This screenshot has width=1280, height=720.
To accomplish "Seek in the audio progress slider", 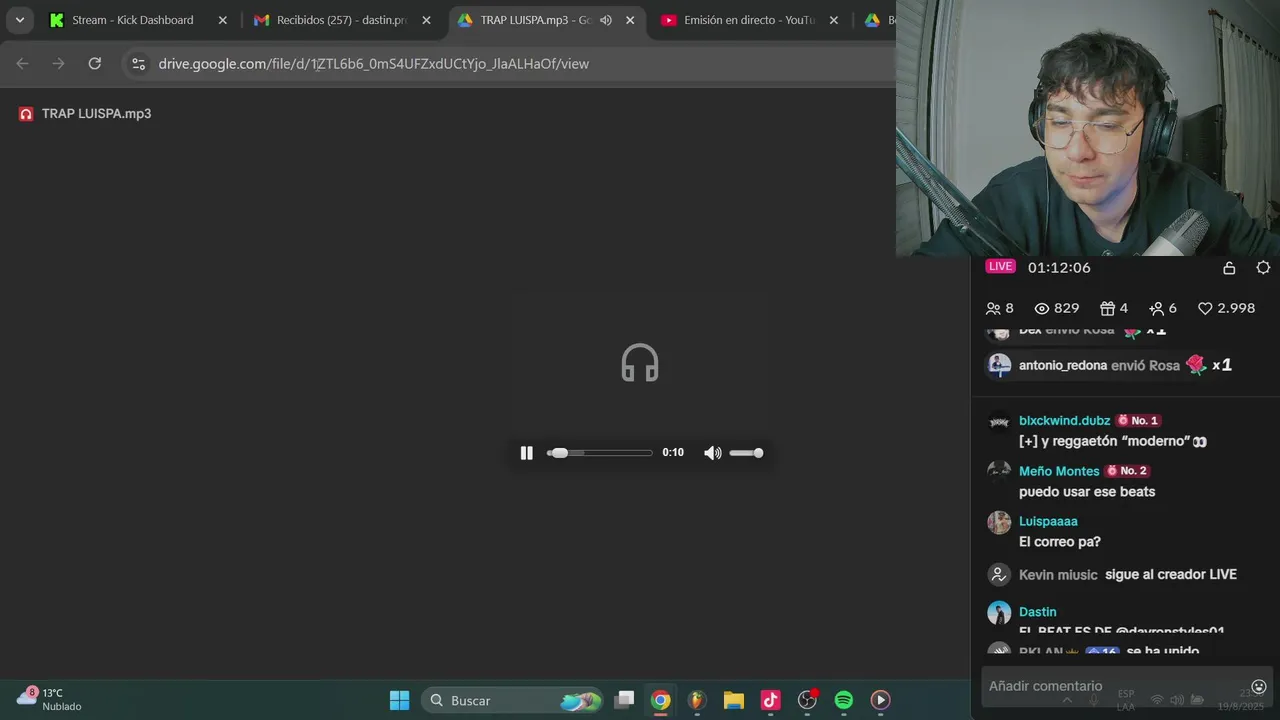I will point(600,453).
